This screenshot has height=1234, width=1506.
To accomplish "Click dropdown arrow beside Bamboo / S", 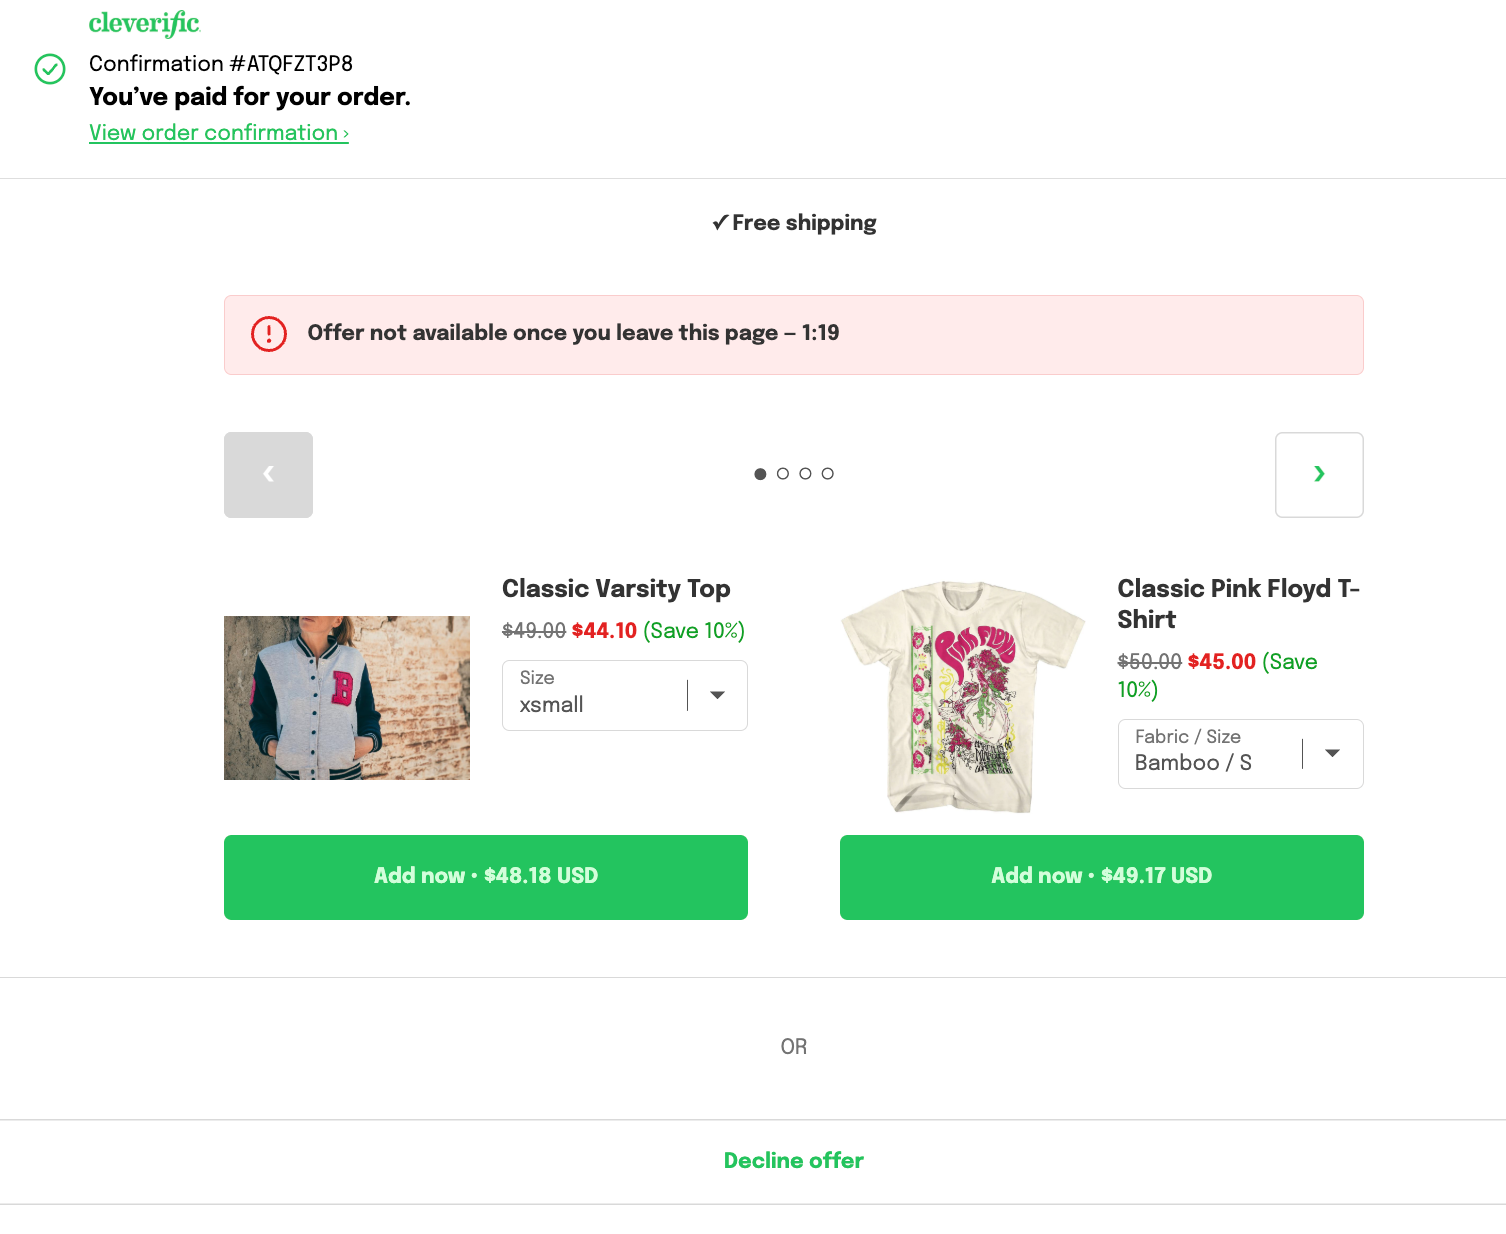I will coord(1332,753).
